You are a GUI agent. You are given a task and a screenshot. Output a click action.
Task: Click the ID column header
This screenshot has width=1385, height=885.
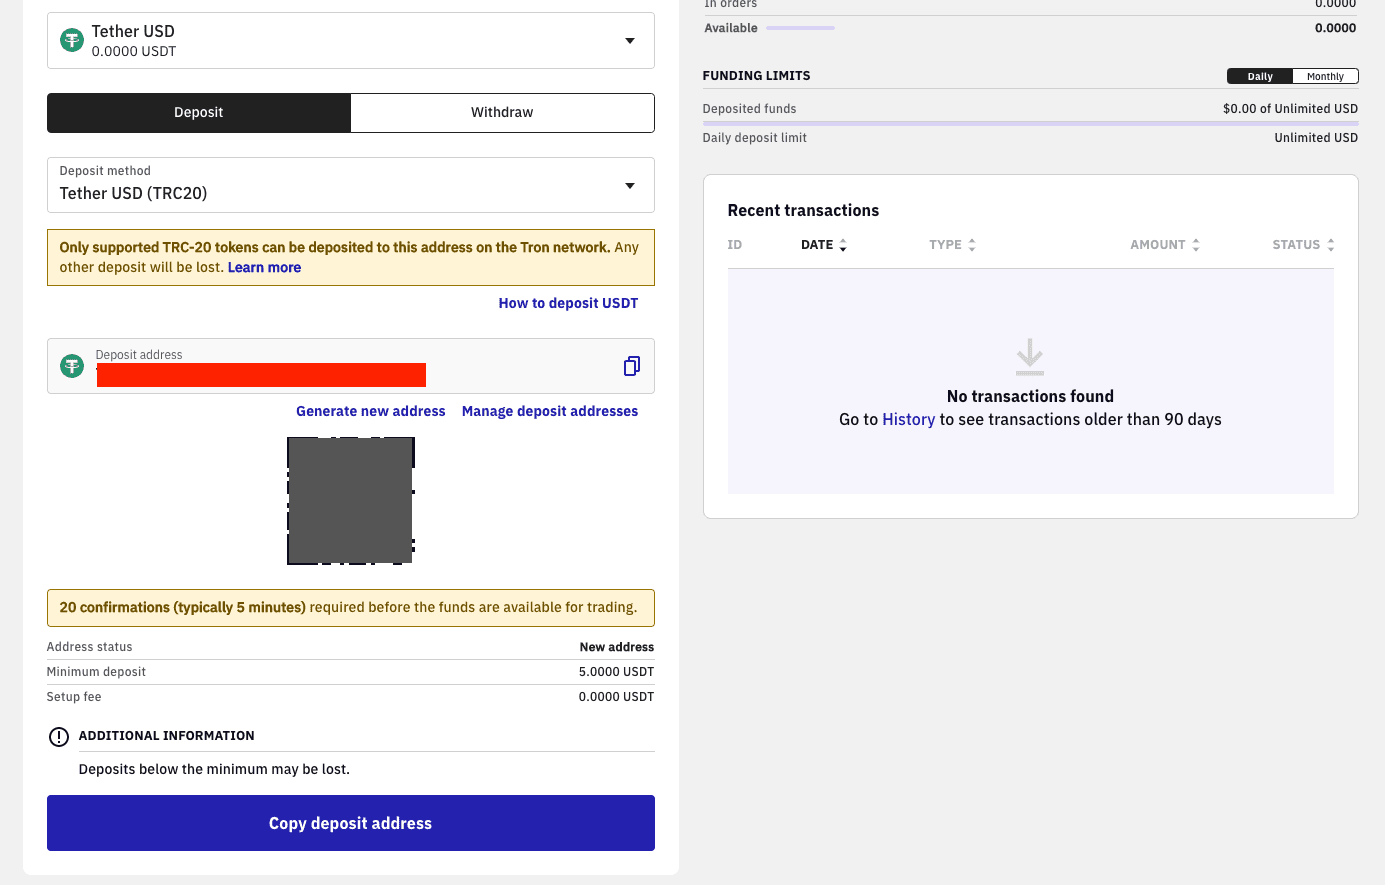[x=735, y=245]
